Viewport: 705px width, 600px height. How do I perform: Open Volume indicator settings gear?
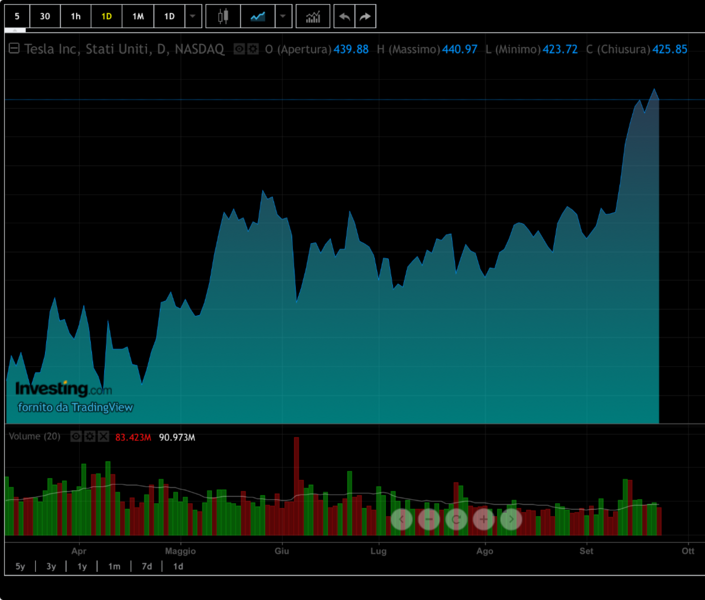[x=89, y=437]
